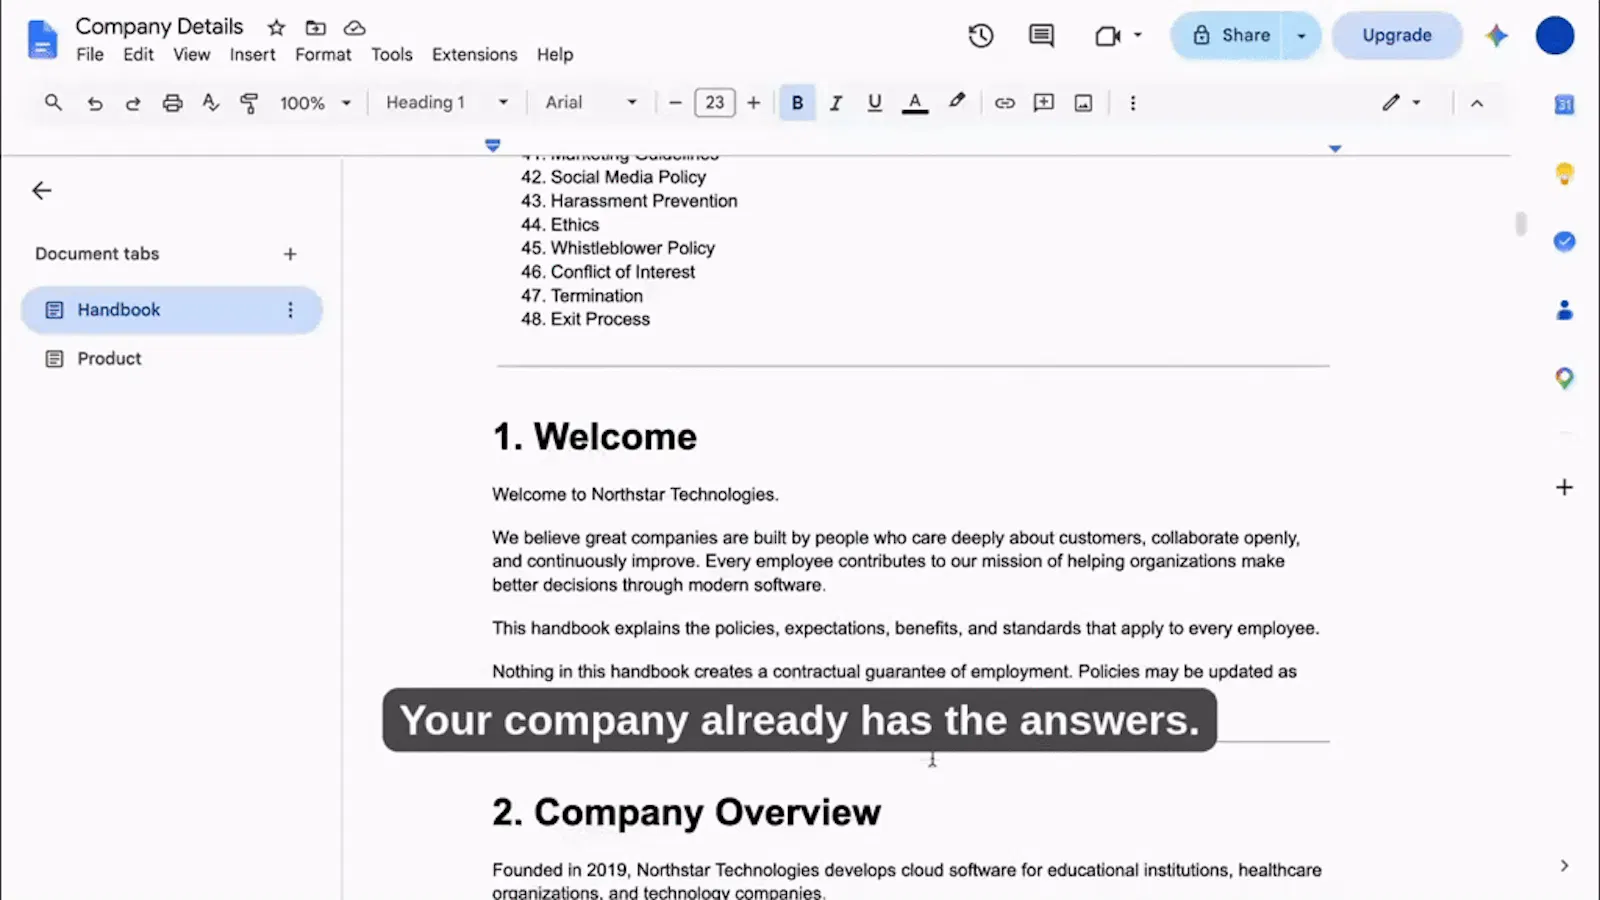Open Google Maps side panel
Viewport: 1600px width, 900px height.
tap(1565, 378)
